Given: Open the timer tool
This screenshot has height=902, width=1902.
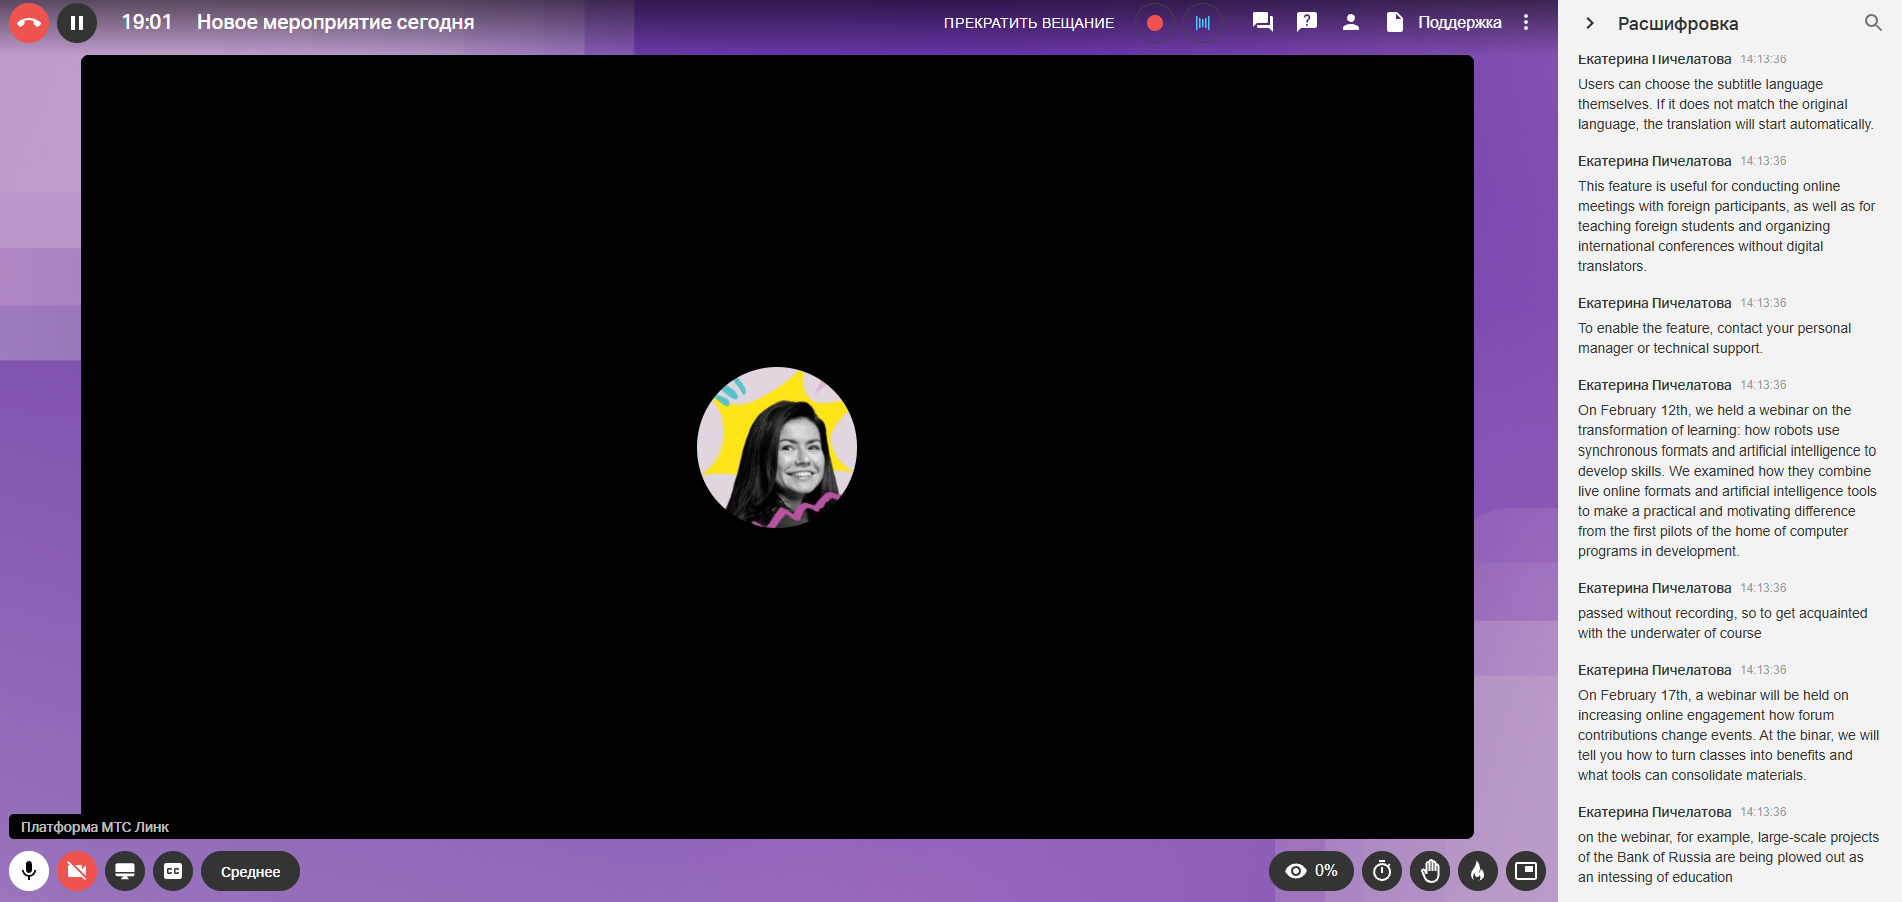Looking at the screenshot, I should click(x=1382, y=871).
